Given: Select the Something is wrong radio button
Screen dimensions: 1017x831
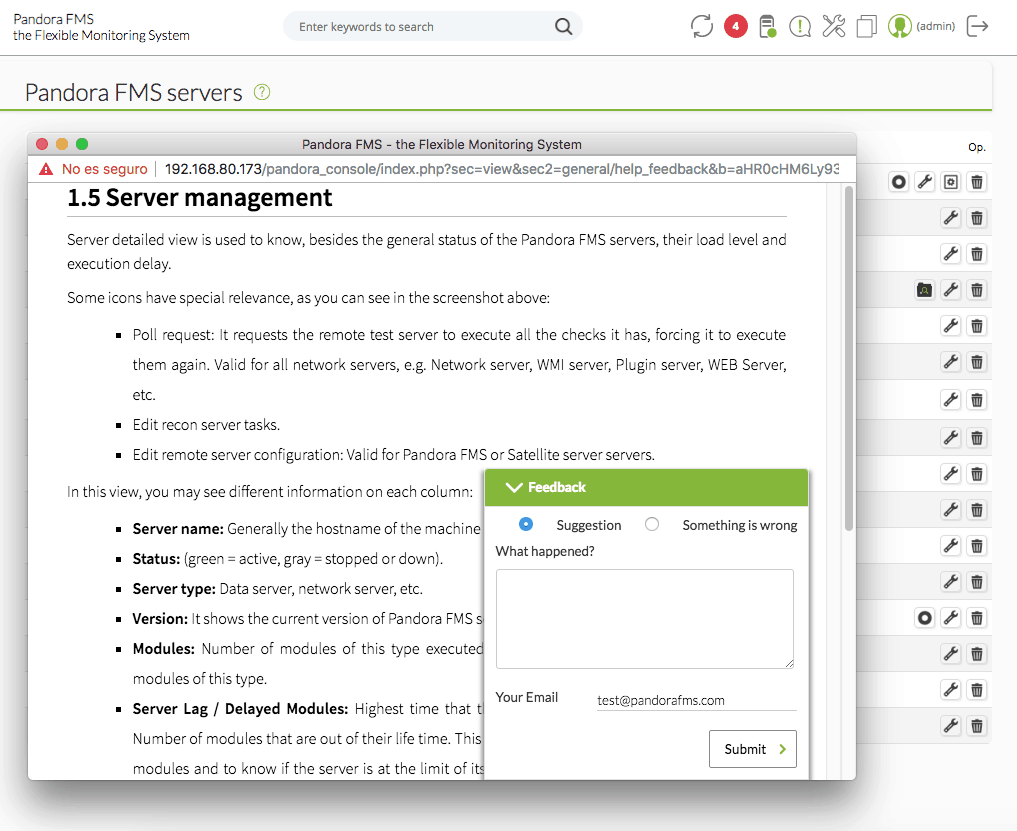Looking at the screenshot, I should (652, 524).
